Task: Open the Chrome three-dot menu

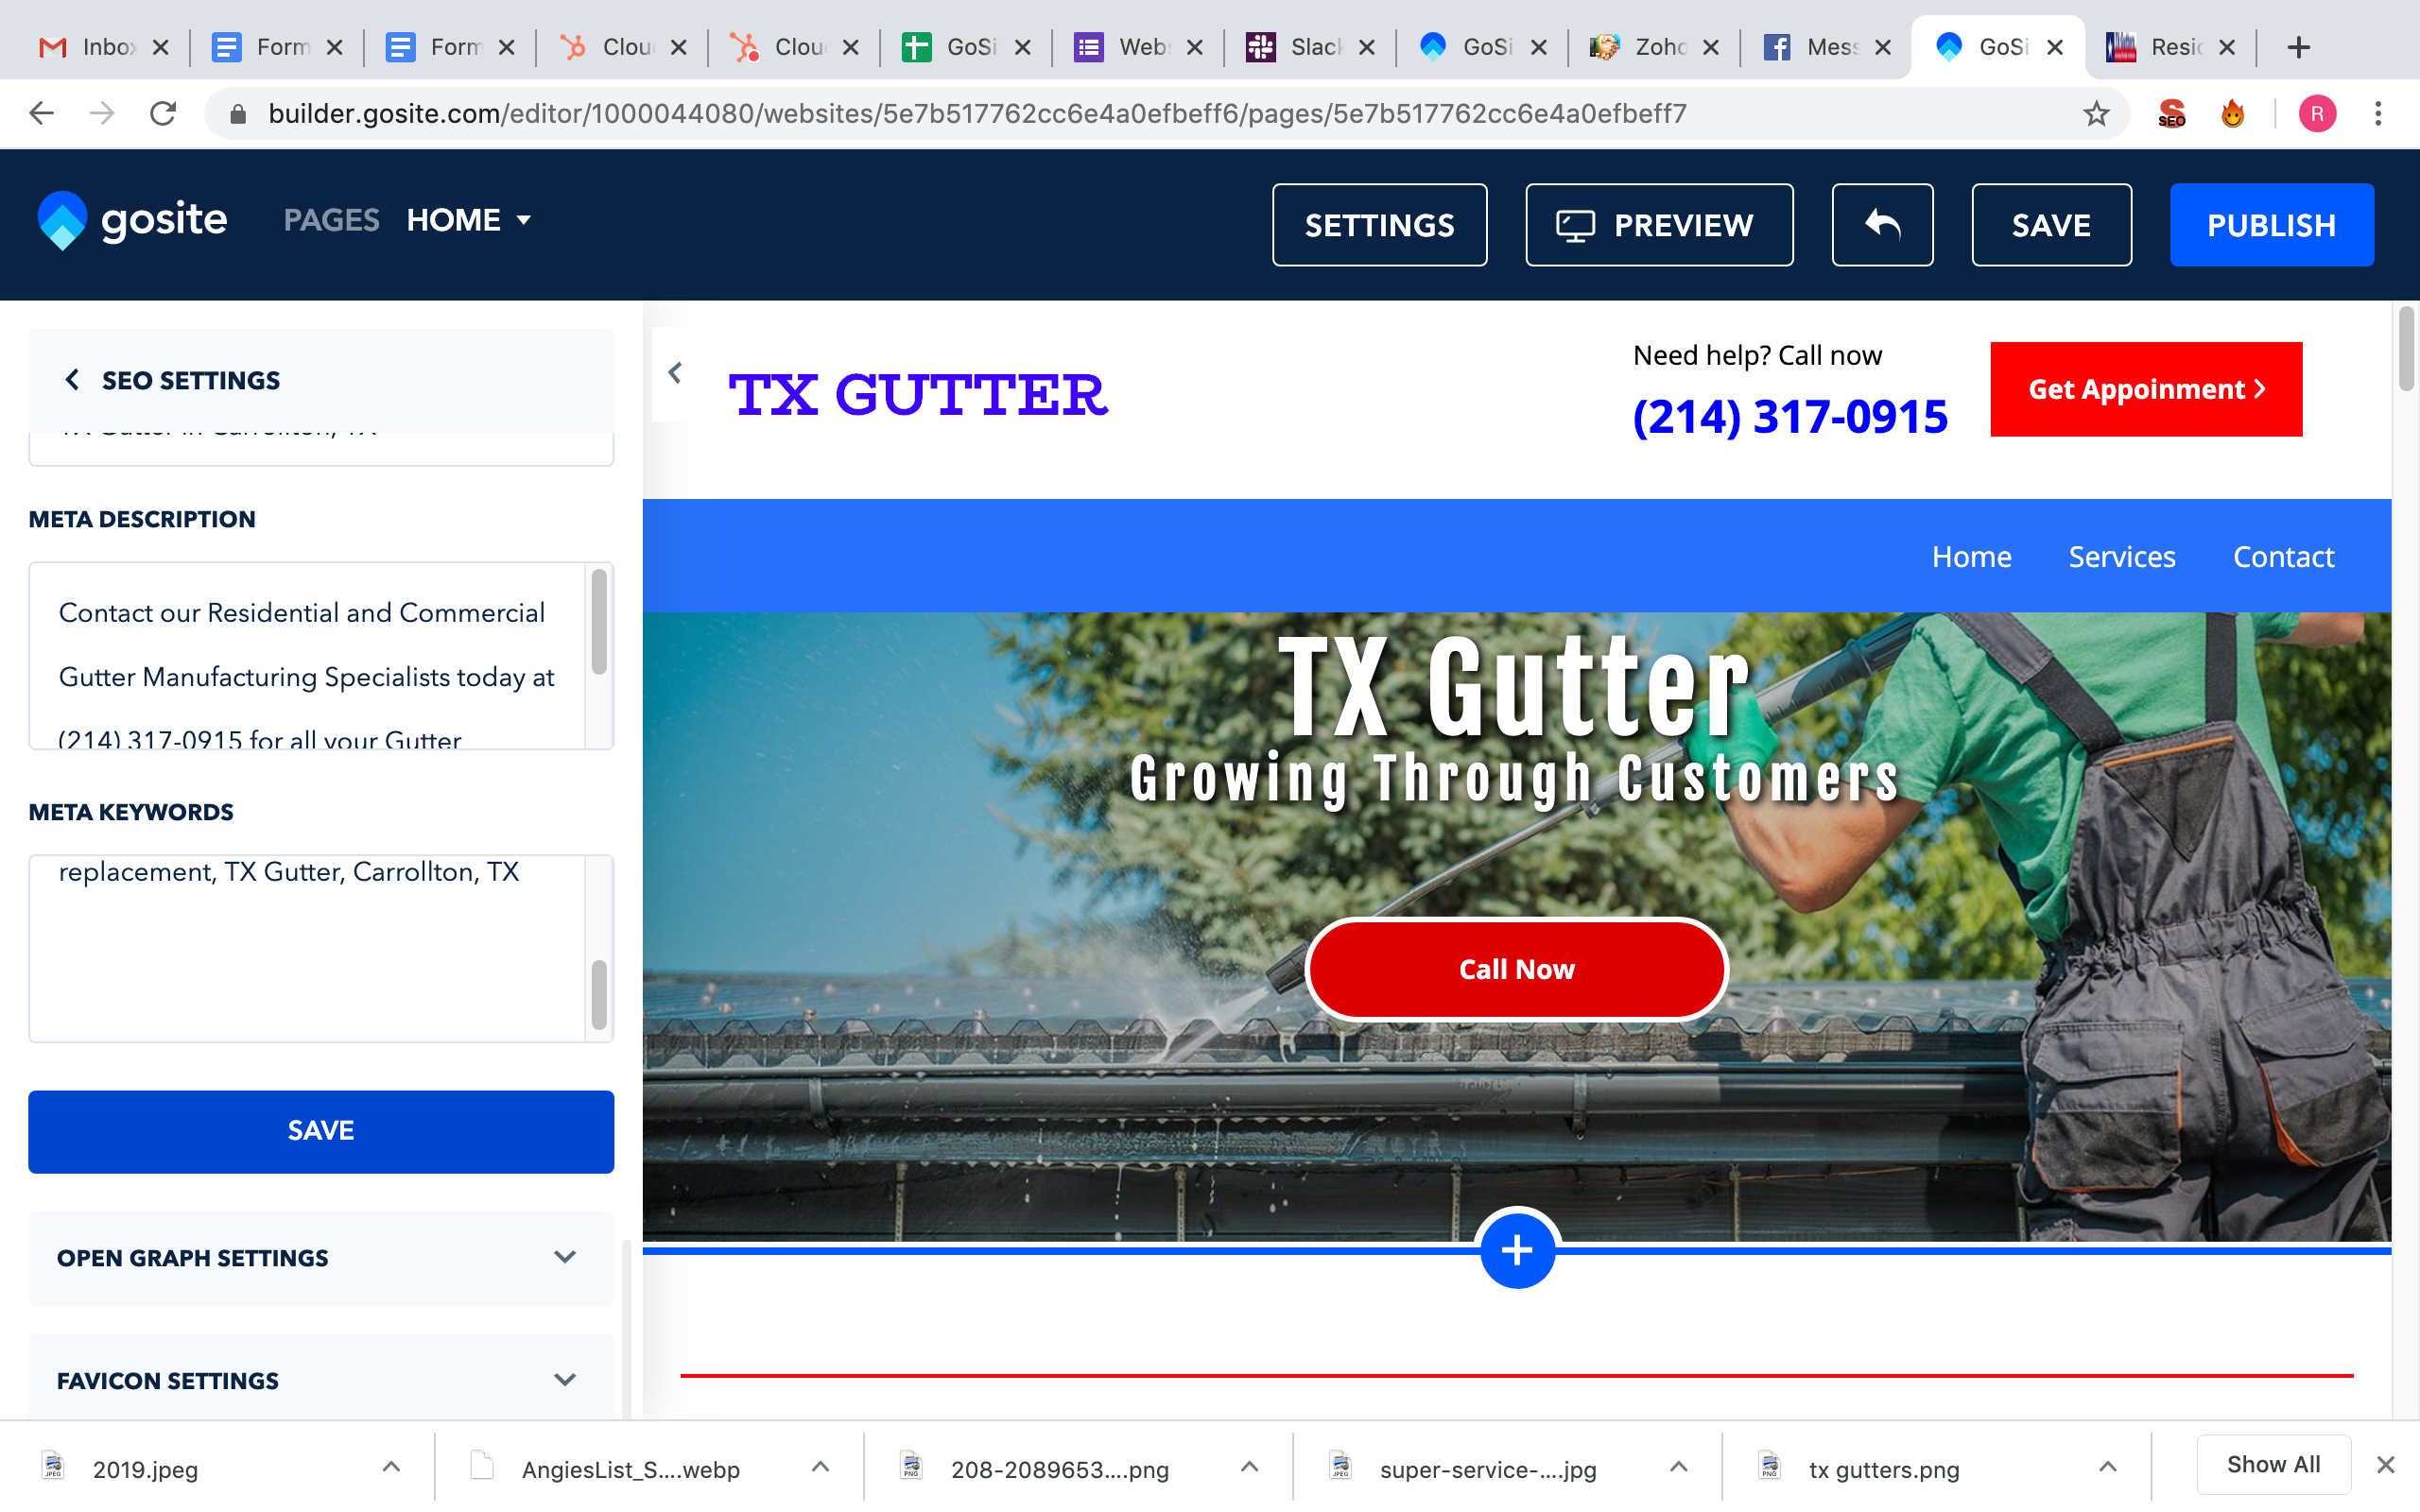Action: [x=2378, y=114]
